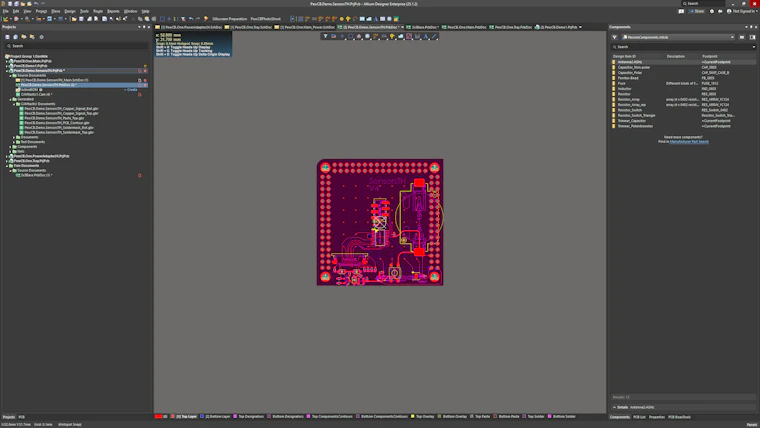This screenshot has width=760, height=428.
Task: Expand the Text Documents folder
Action: 14,142
